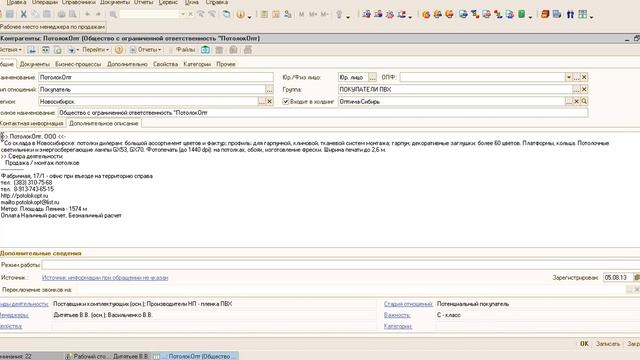The height and width of the screenshot is (360, 640).
Task: Click the Стадия отношений link
Action: click(408, 304)
